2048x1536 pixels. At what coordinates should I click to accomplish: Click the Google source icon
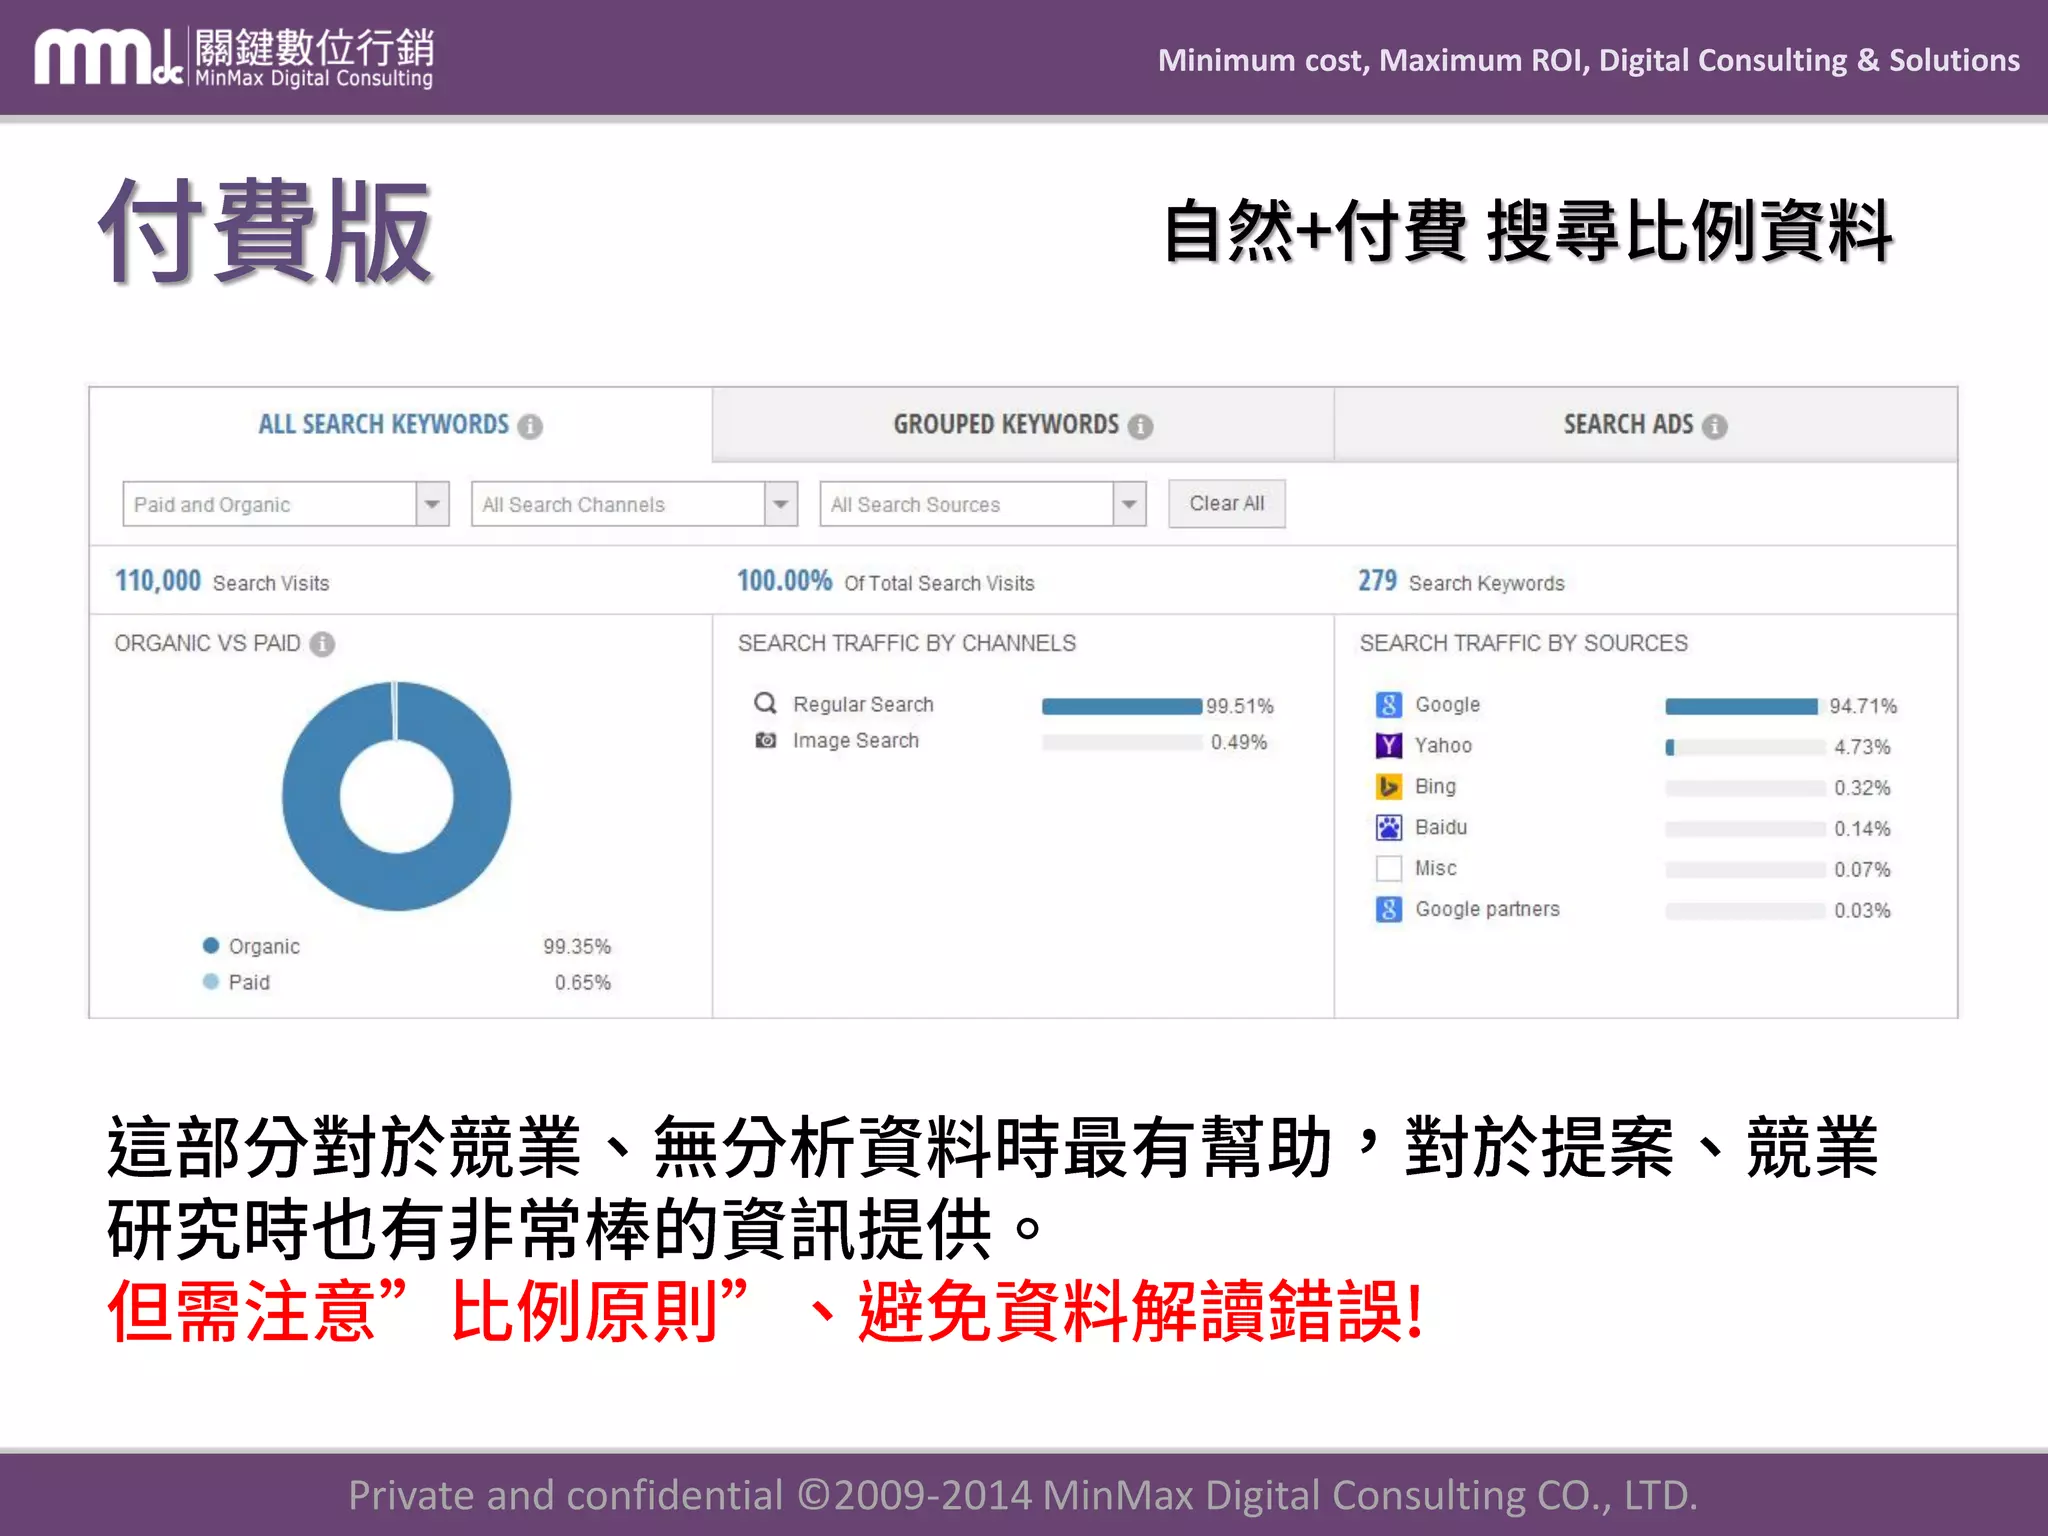tap(1388, 705)
